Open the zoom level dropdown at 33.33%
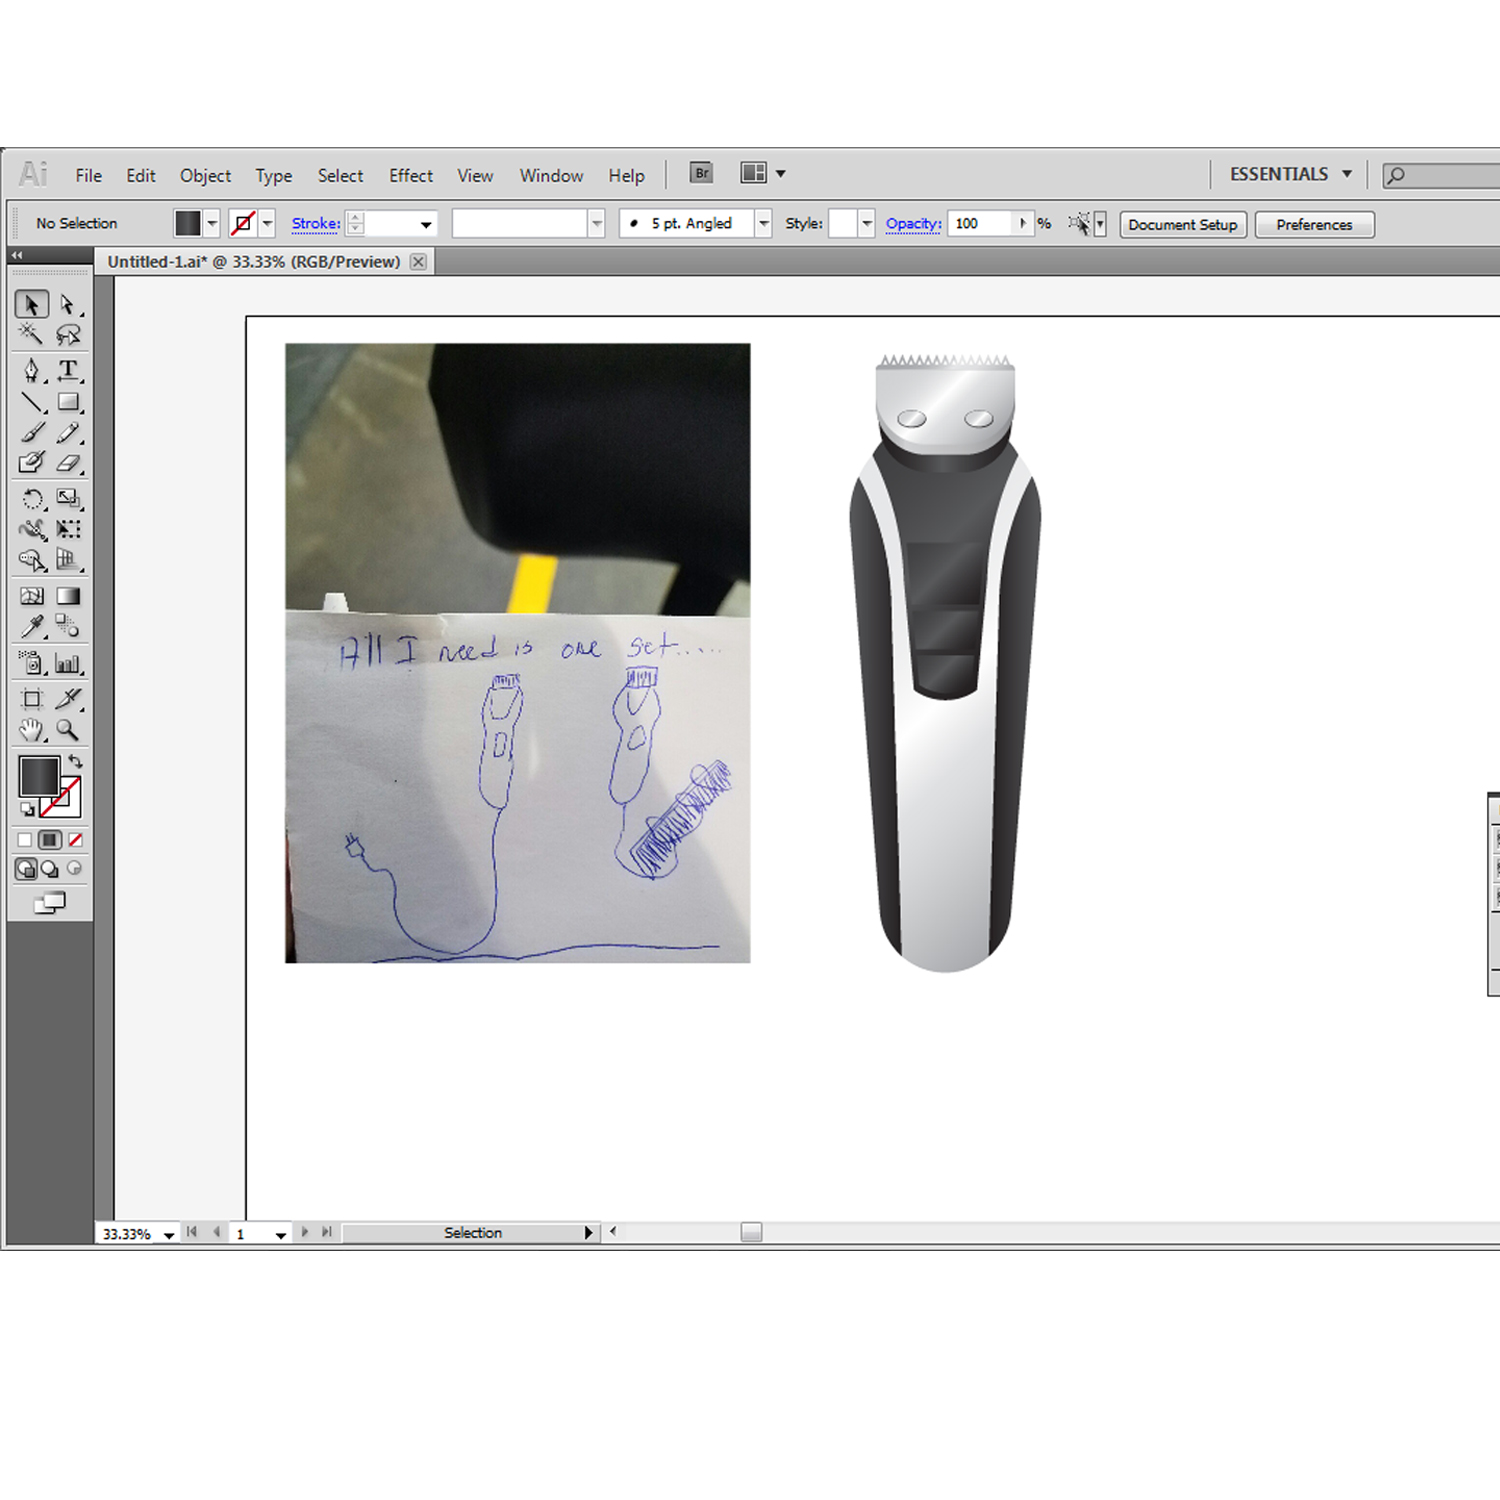The width and height of the screenshot is (1500, 1500). click(x=169, y=1235)
